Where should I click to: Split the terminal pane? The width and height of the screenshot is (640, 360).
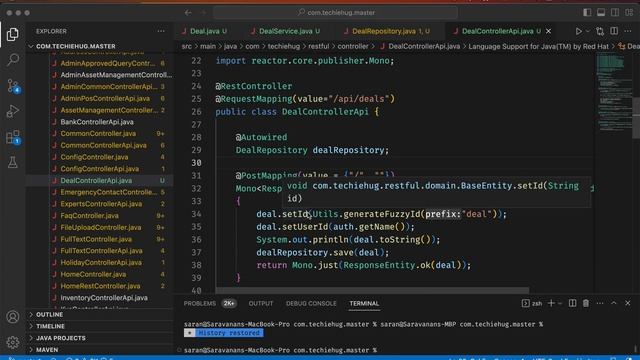[572, 303]
